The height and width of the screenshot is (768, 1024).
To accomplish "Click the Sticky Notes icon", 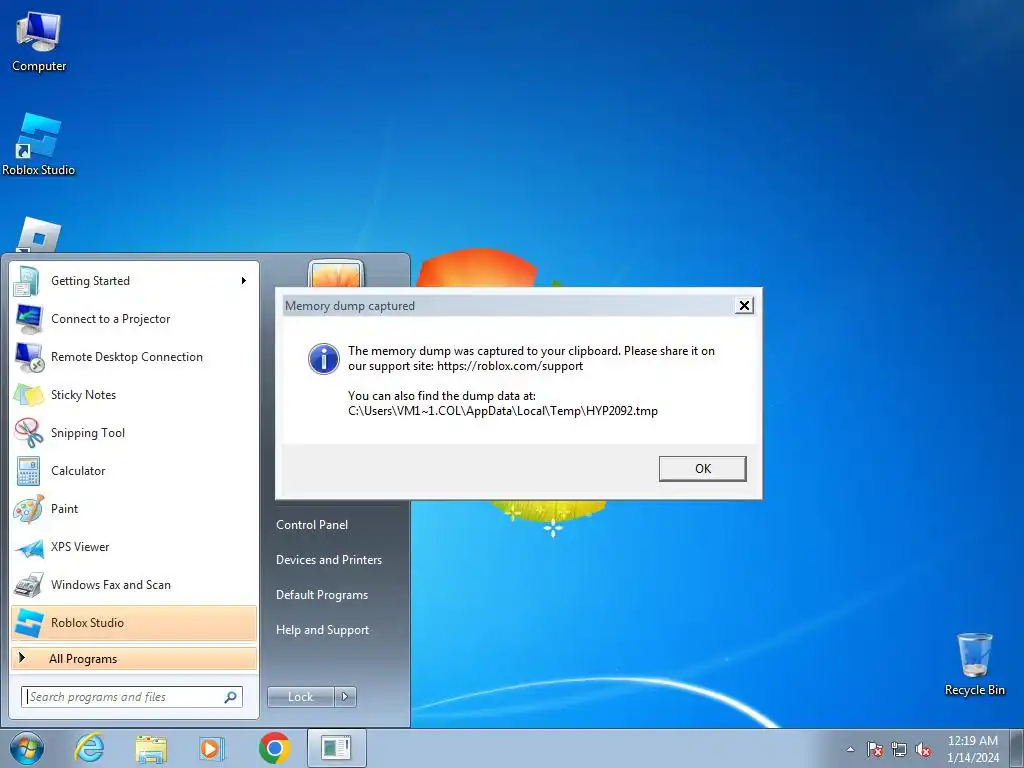I will click(28, 394).
